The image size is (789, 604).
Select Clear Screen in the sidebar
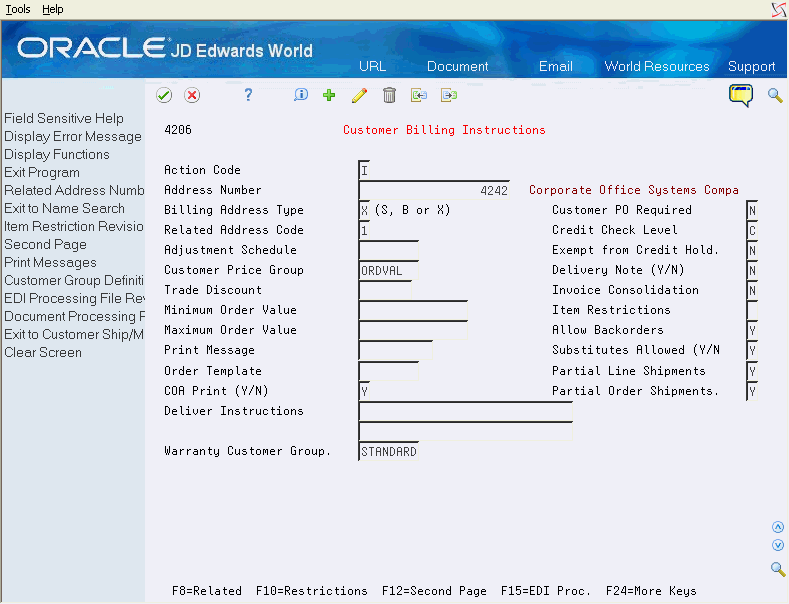click(x=43, y=352)
